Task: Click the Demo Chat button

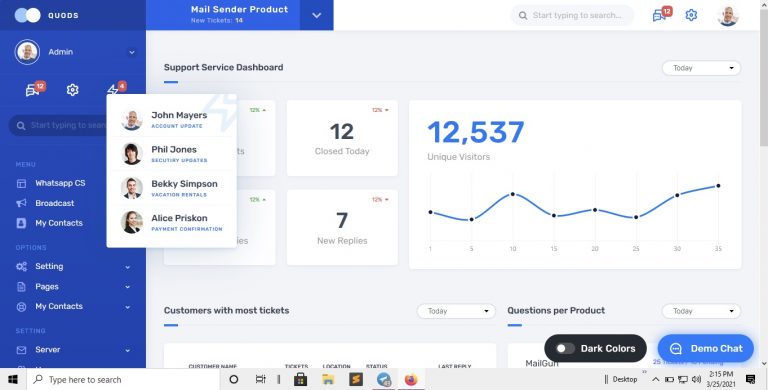Action: tap(705, 348)
